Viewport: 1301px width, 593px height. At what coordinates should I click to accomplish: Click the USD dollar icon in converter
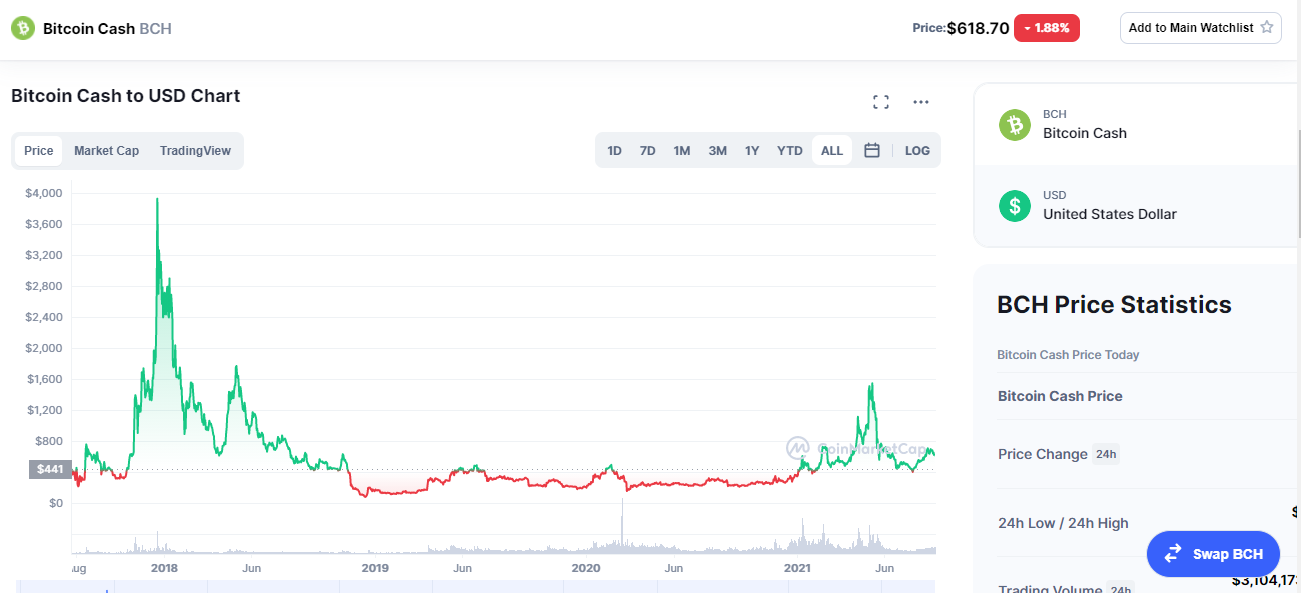(1015, 206)
